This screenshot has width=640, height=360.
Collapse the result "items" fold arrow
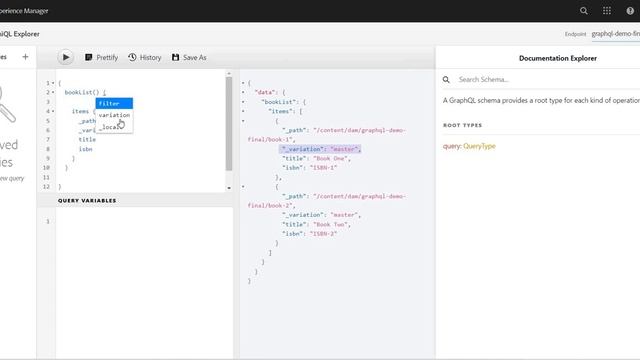tap(243, 111)
